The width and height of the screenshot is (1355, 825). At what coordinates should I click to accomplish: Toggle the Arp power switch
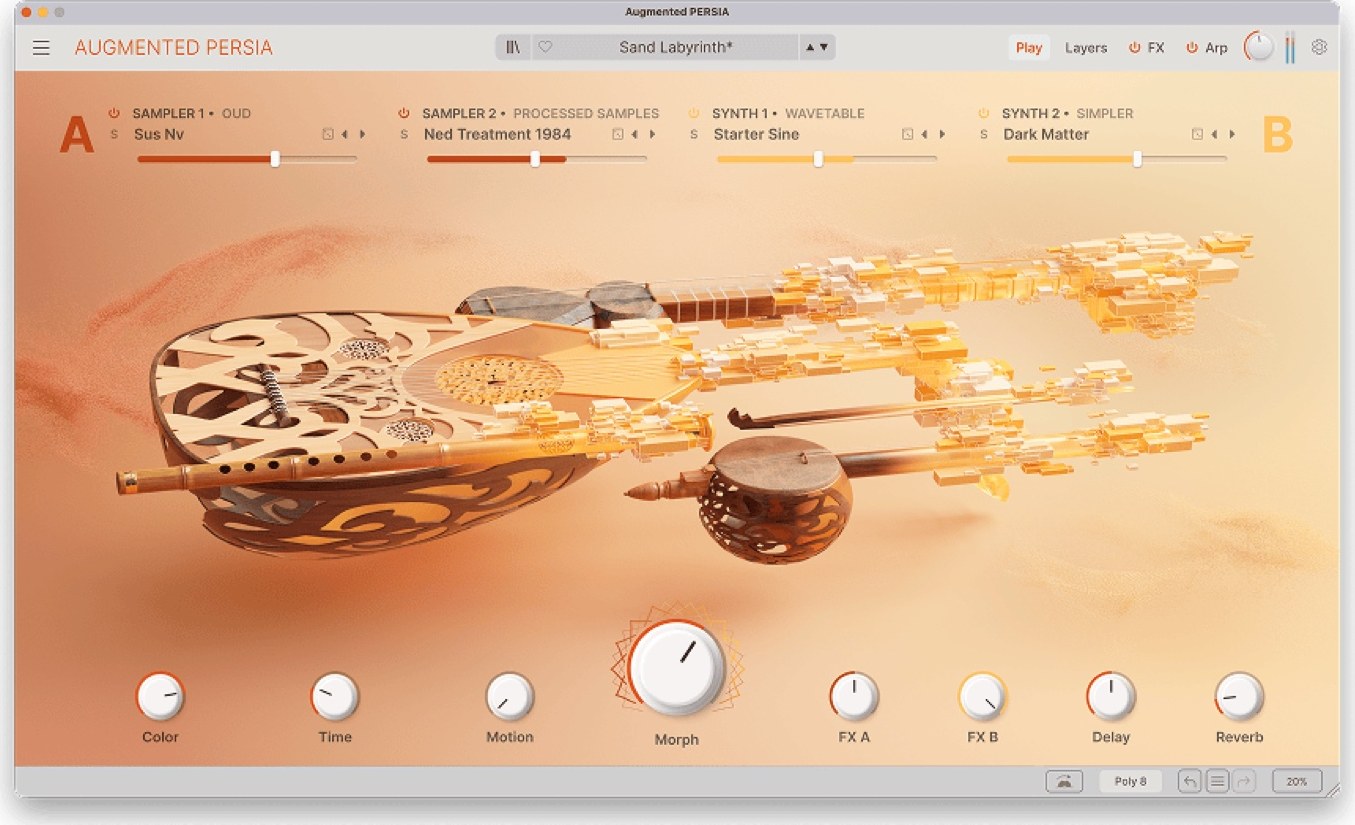coord(1192,48)
